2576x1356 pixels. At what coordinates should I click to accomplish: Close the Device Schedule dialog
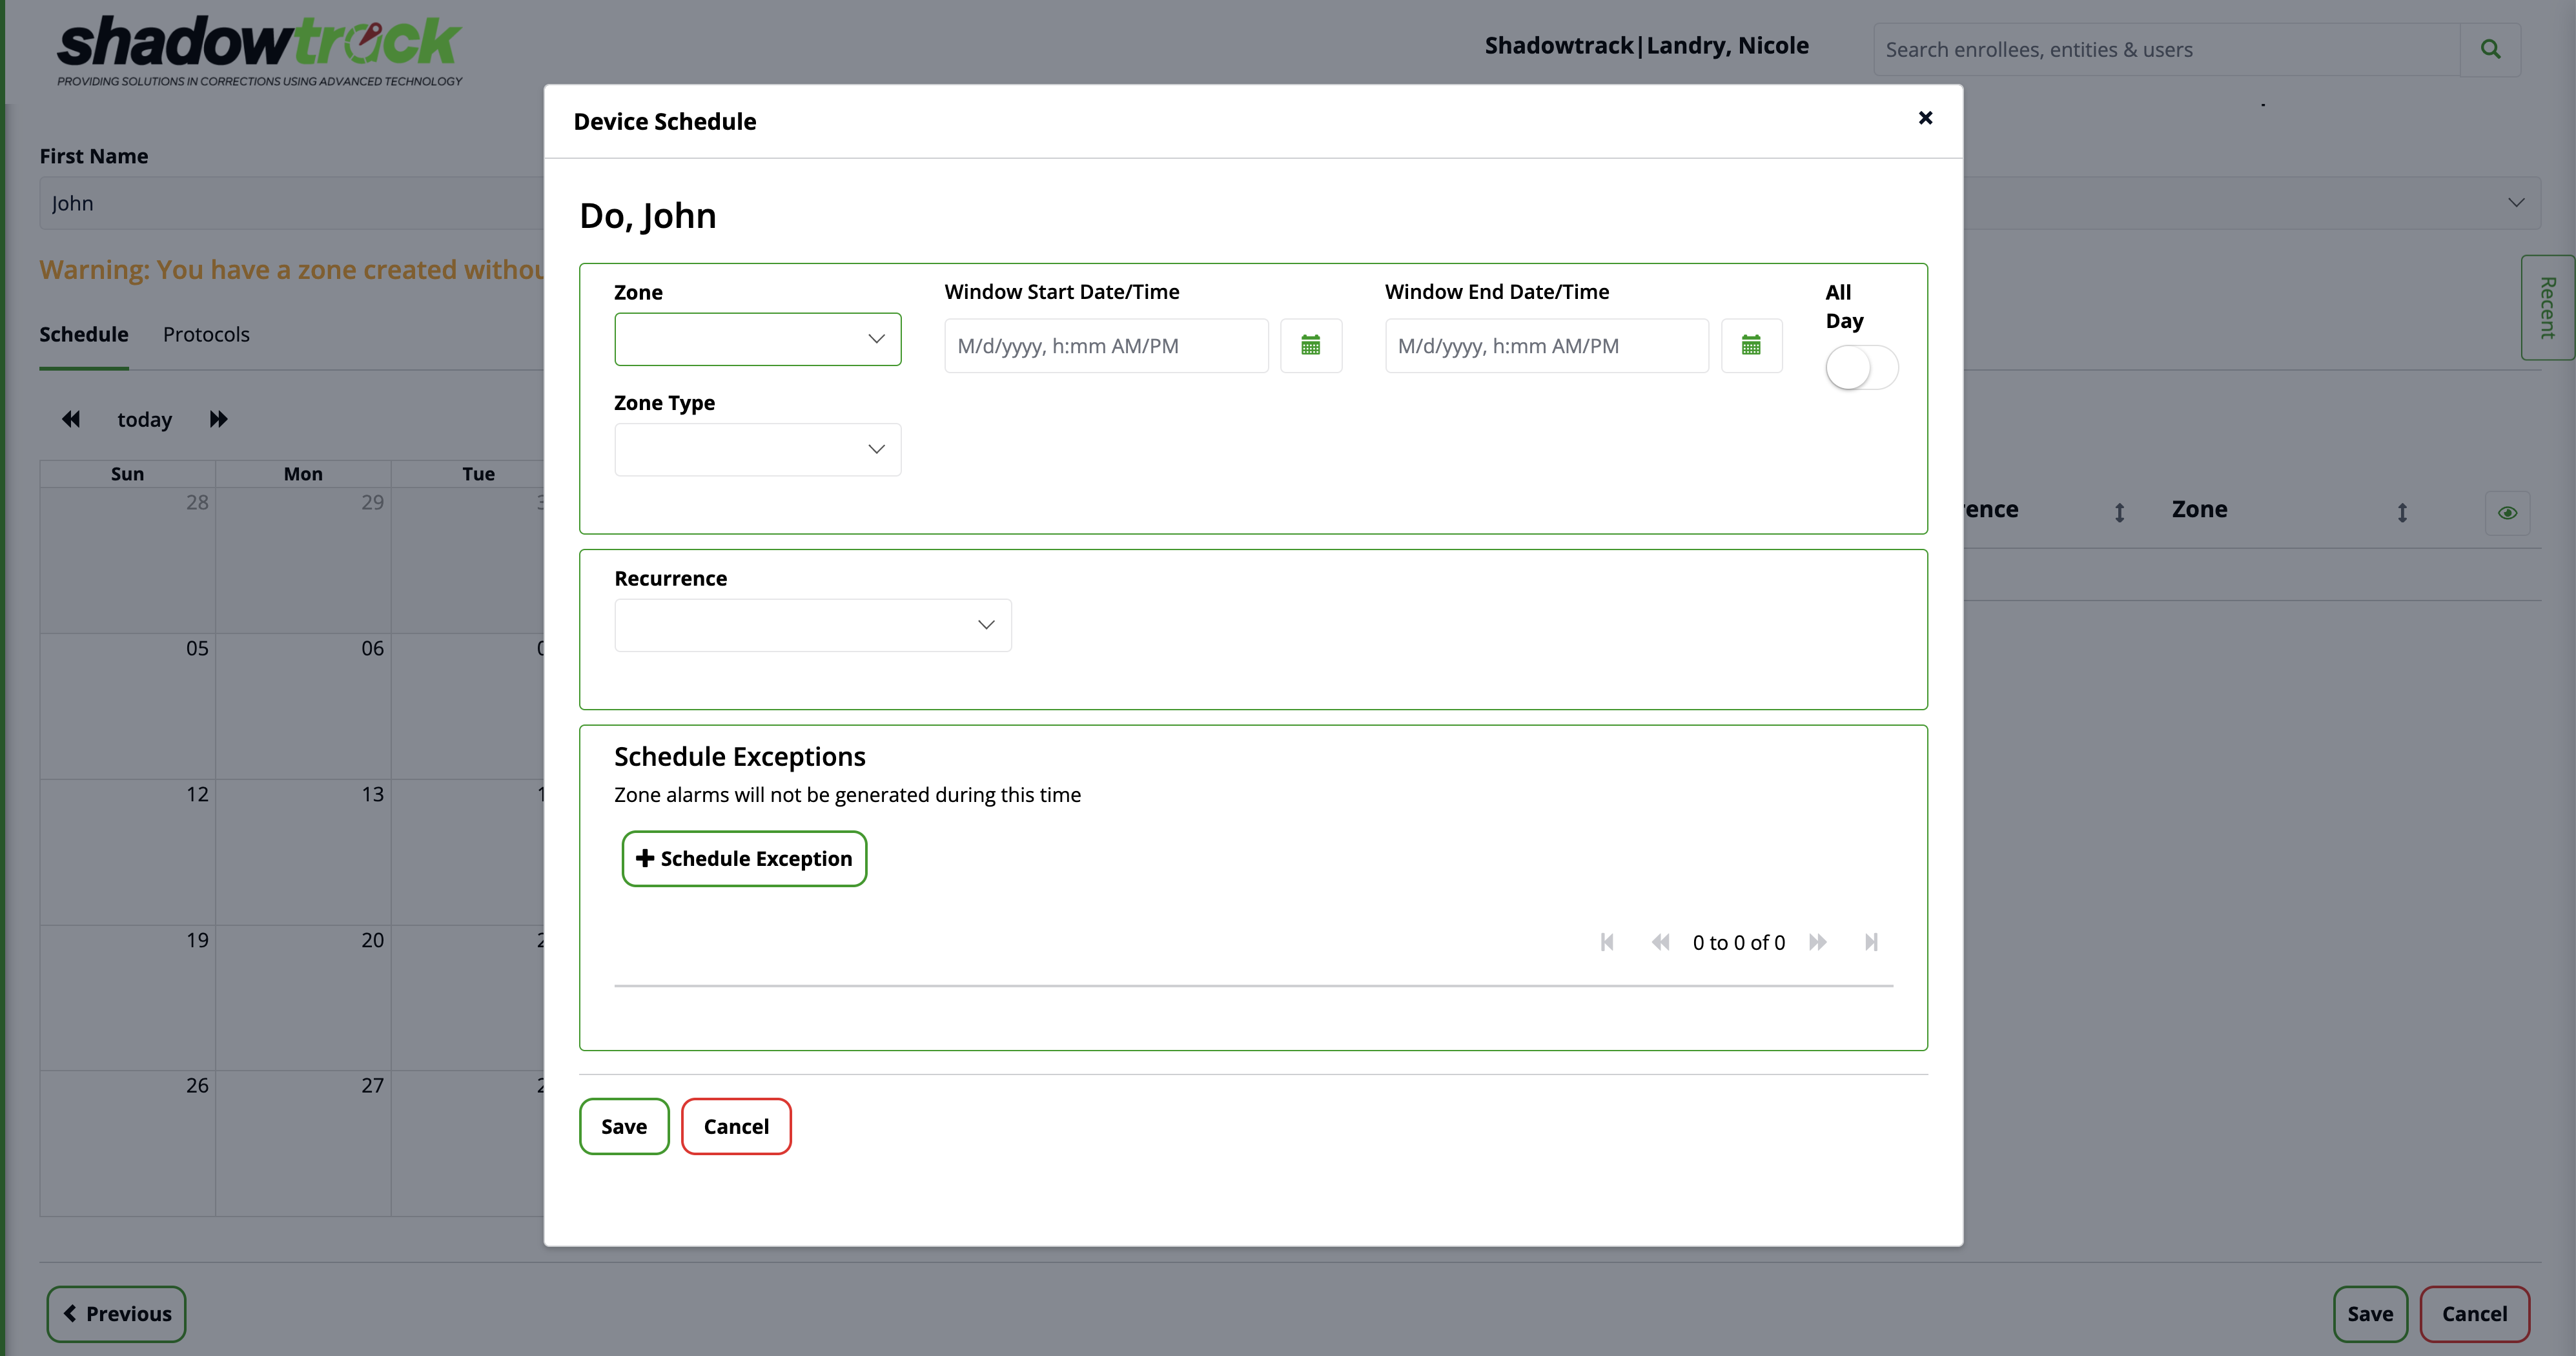pyautogui.click(x=1925, y=118)
